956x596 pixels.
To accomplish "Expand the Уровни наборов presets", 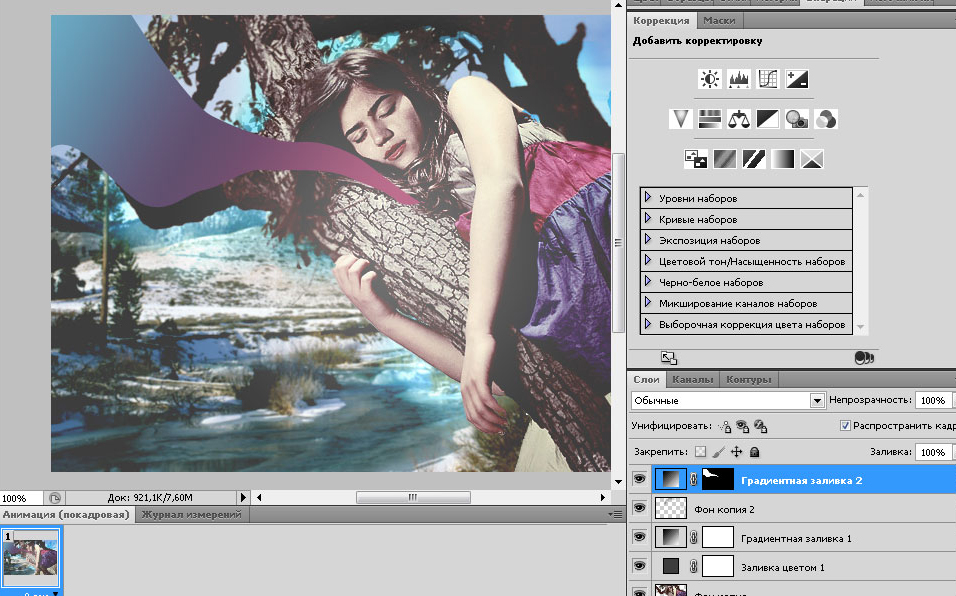I will [648, 197].
